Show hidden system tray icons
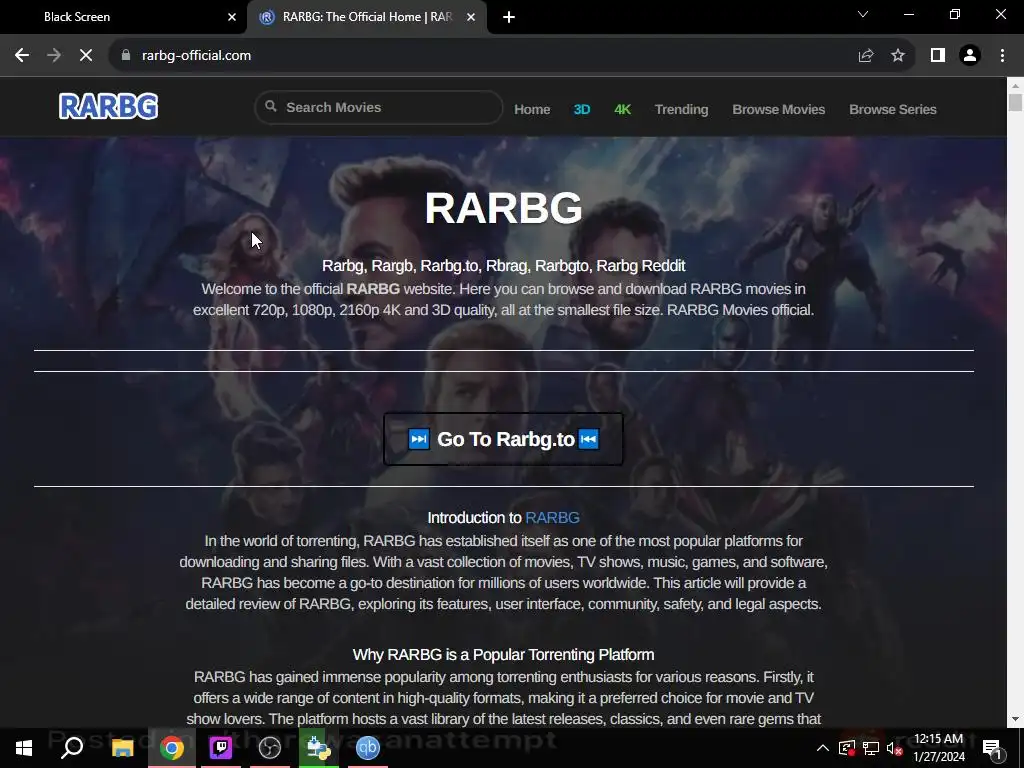 823,748
